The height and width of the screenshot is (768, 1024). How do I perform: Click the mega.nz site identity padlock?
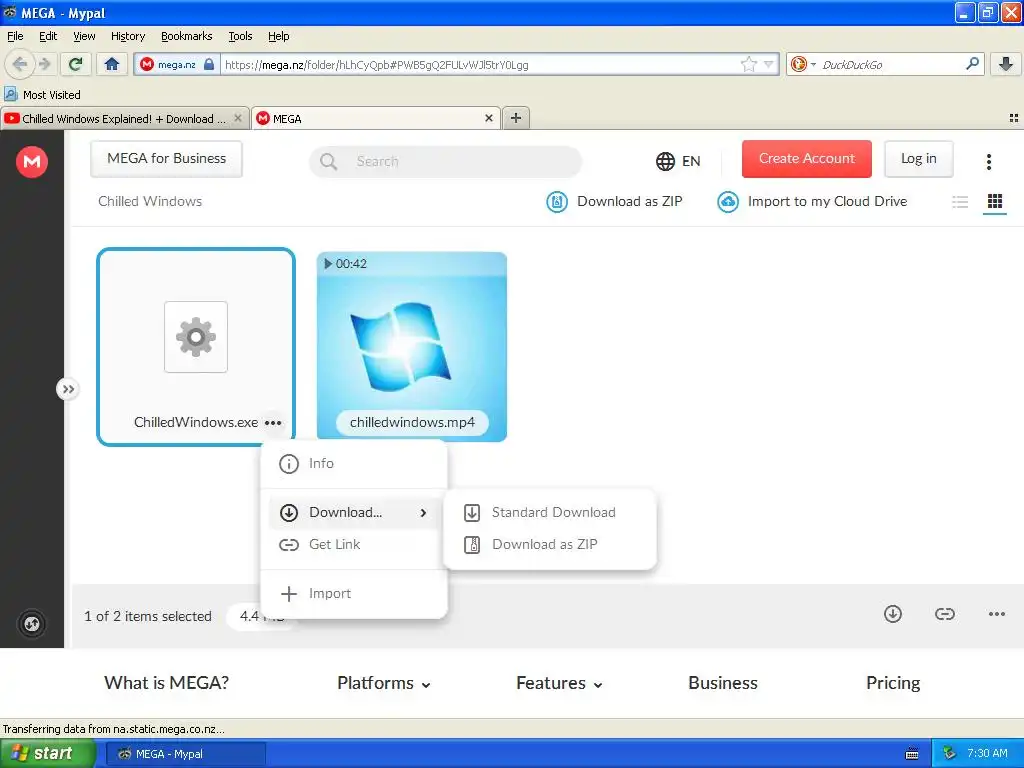coord(209,64)
